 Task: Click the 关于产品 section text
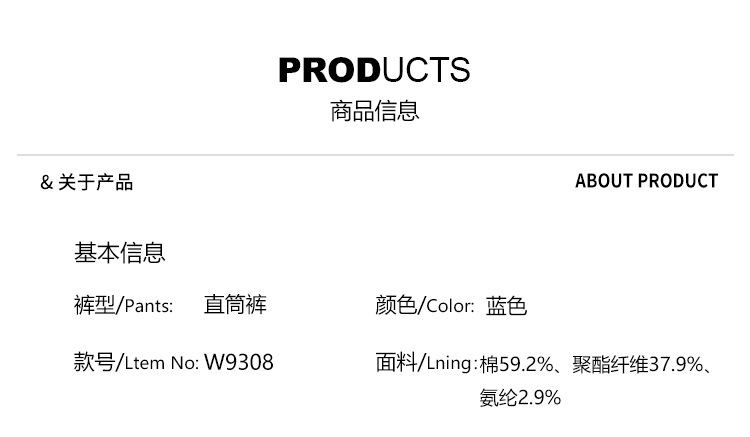tap(95, 182)
